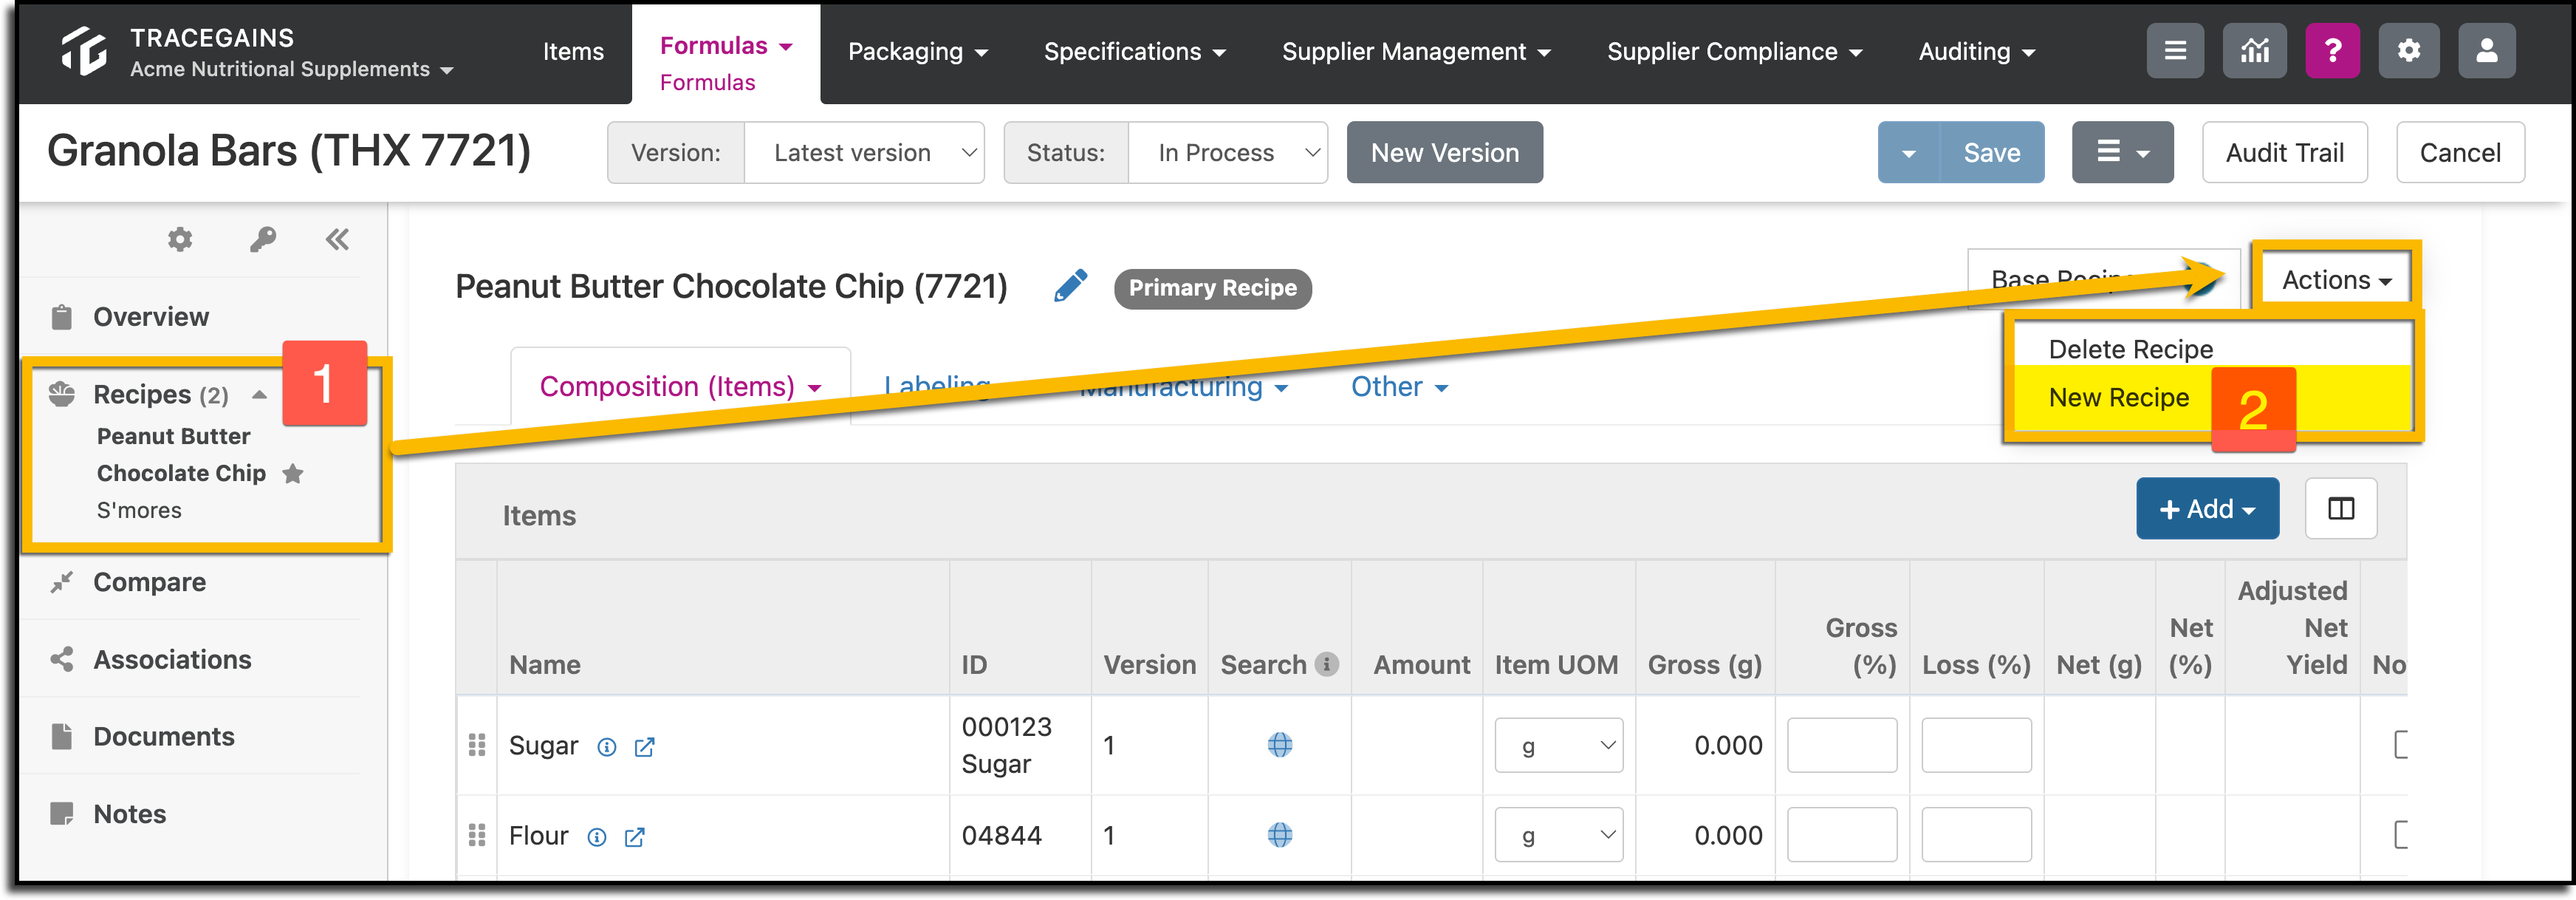The image size is (2576, 900).
Task: Click the sidebar gear settings icon
Action: (180, 239)
